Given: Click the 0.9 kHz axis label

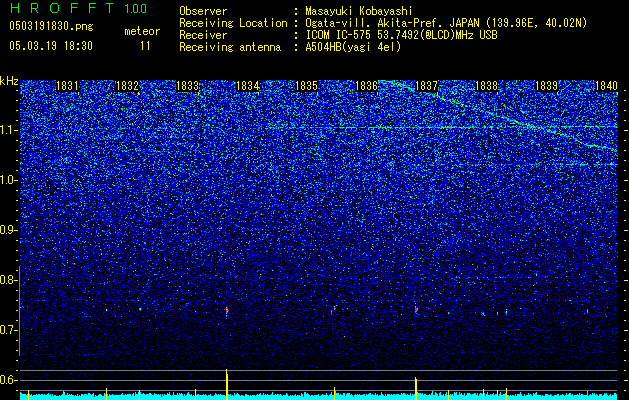Looking at the screenshot, I should tap(9, 230).
